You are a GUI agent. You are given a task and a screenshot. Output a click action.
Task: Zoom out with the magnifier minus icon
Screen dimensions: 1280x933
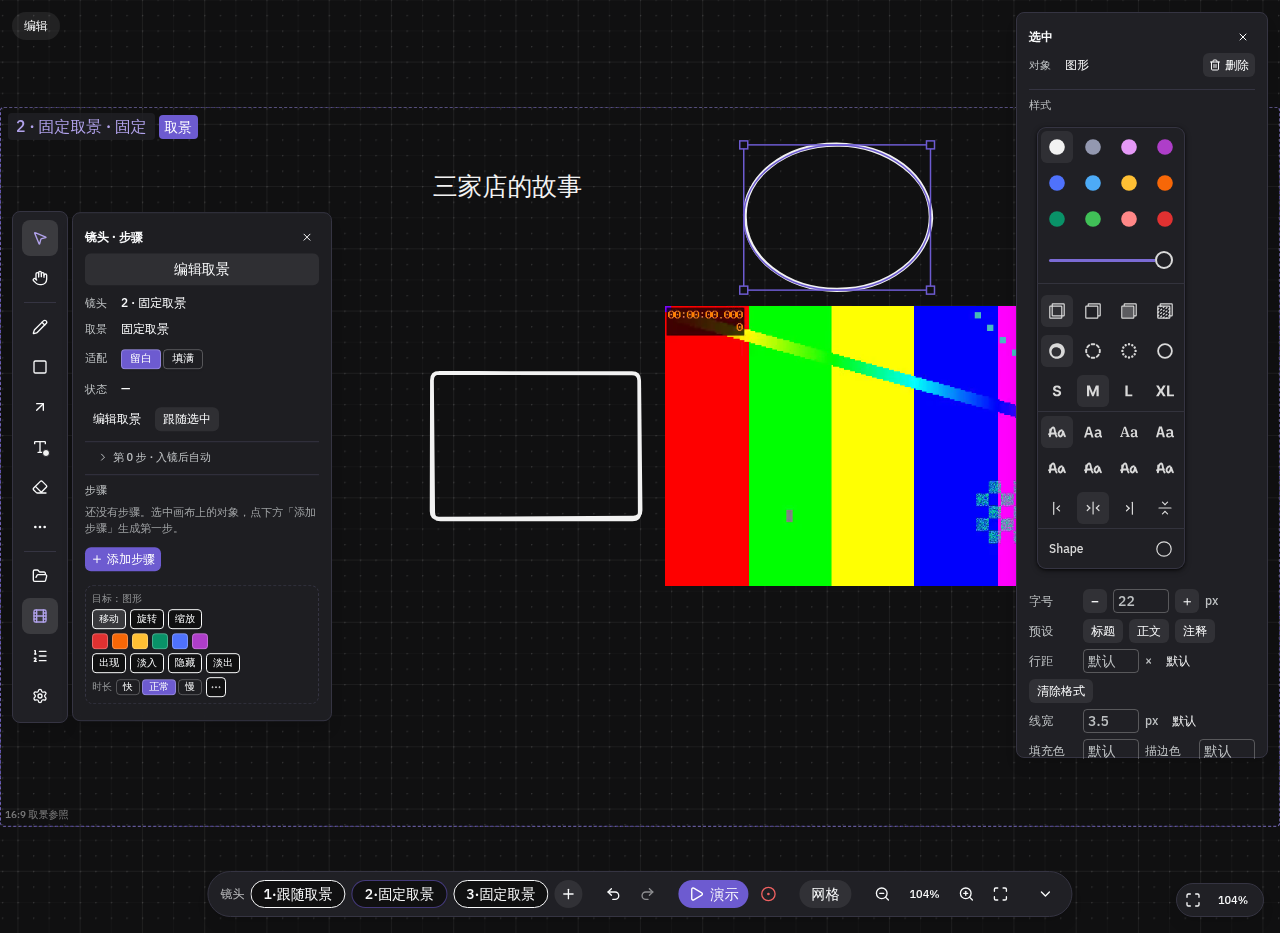[882, 894]
